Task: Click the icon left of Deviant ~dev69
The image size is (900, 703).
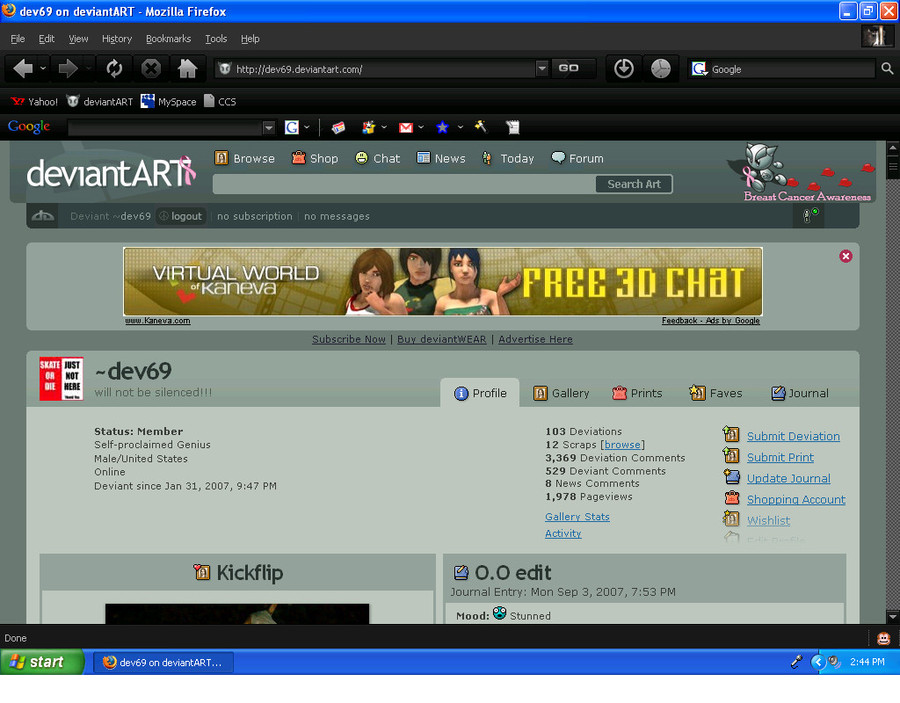Action: coord(43,216)
